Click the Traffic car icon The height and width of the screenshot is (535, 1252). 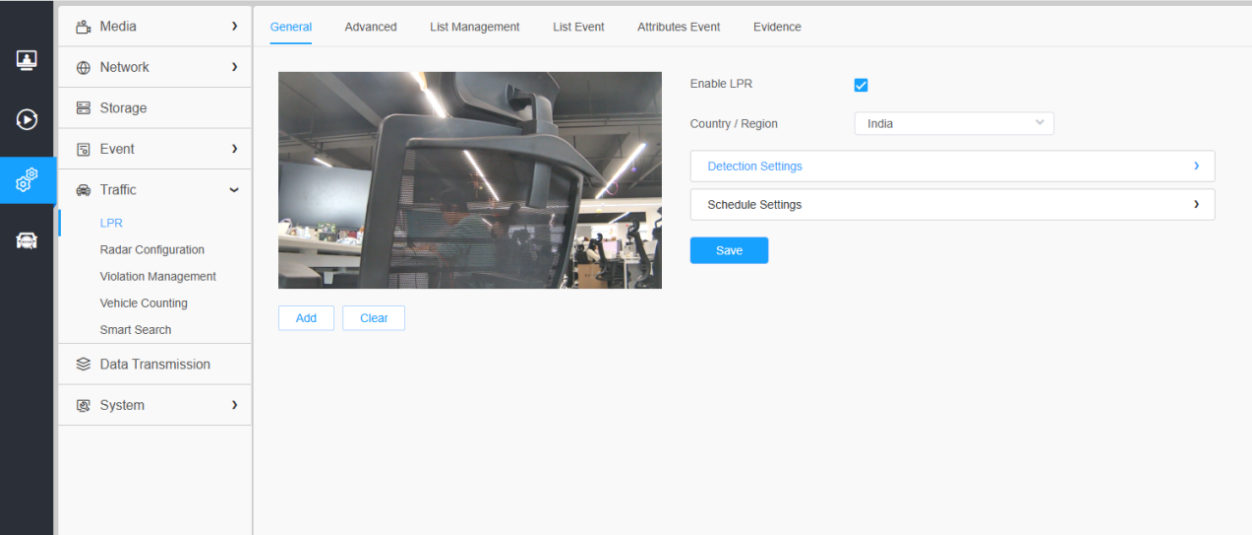83,190
